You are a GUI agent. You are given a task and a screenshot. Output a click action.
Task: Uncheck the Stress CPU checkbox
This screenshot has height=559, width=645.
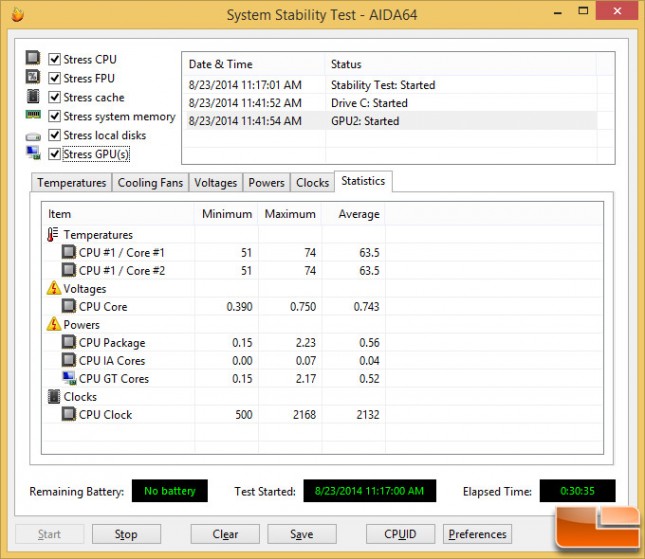(54, 59)
